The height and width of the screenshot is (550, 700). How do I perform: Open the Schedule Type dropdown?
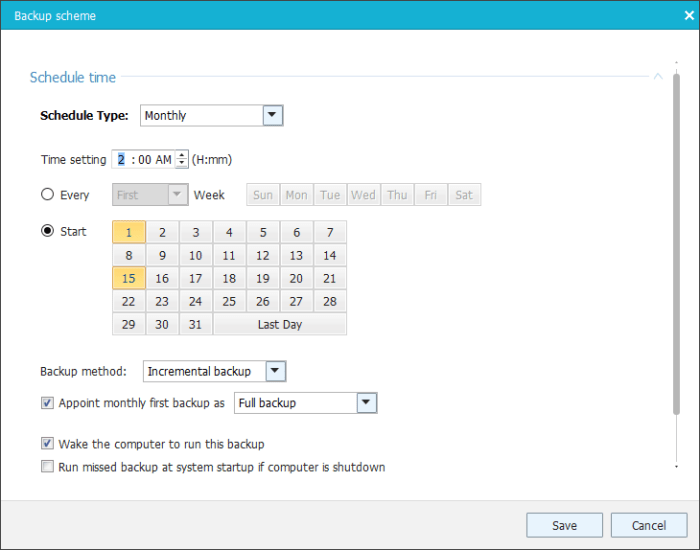pos(272,116)
